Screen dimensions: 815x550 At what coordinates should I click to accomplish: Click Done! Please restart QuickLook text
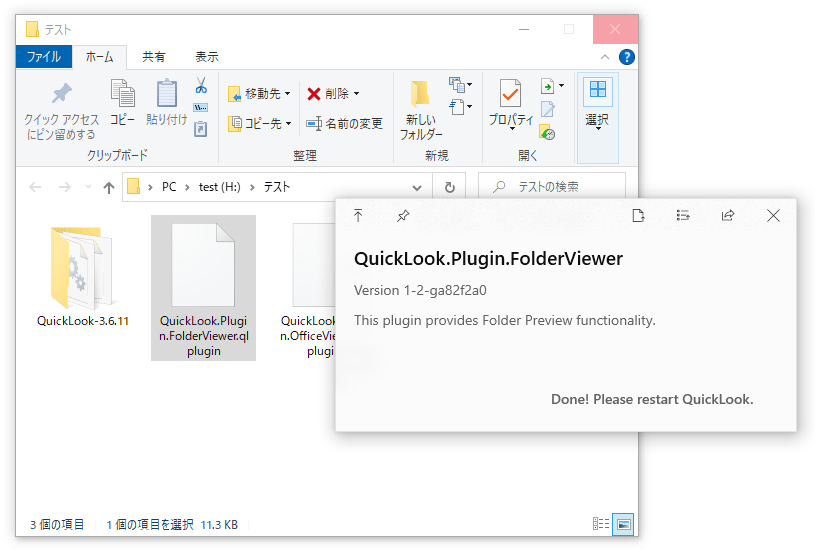pyautogui.click(x=652, y=399)
